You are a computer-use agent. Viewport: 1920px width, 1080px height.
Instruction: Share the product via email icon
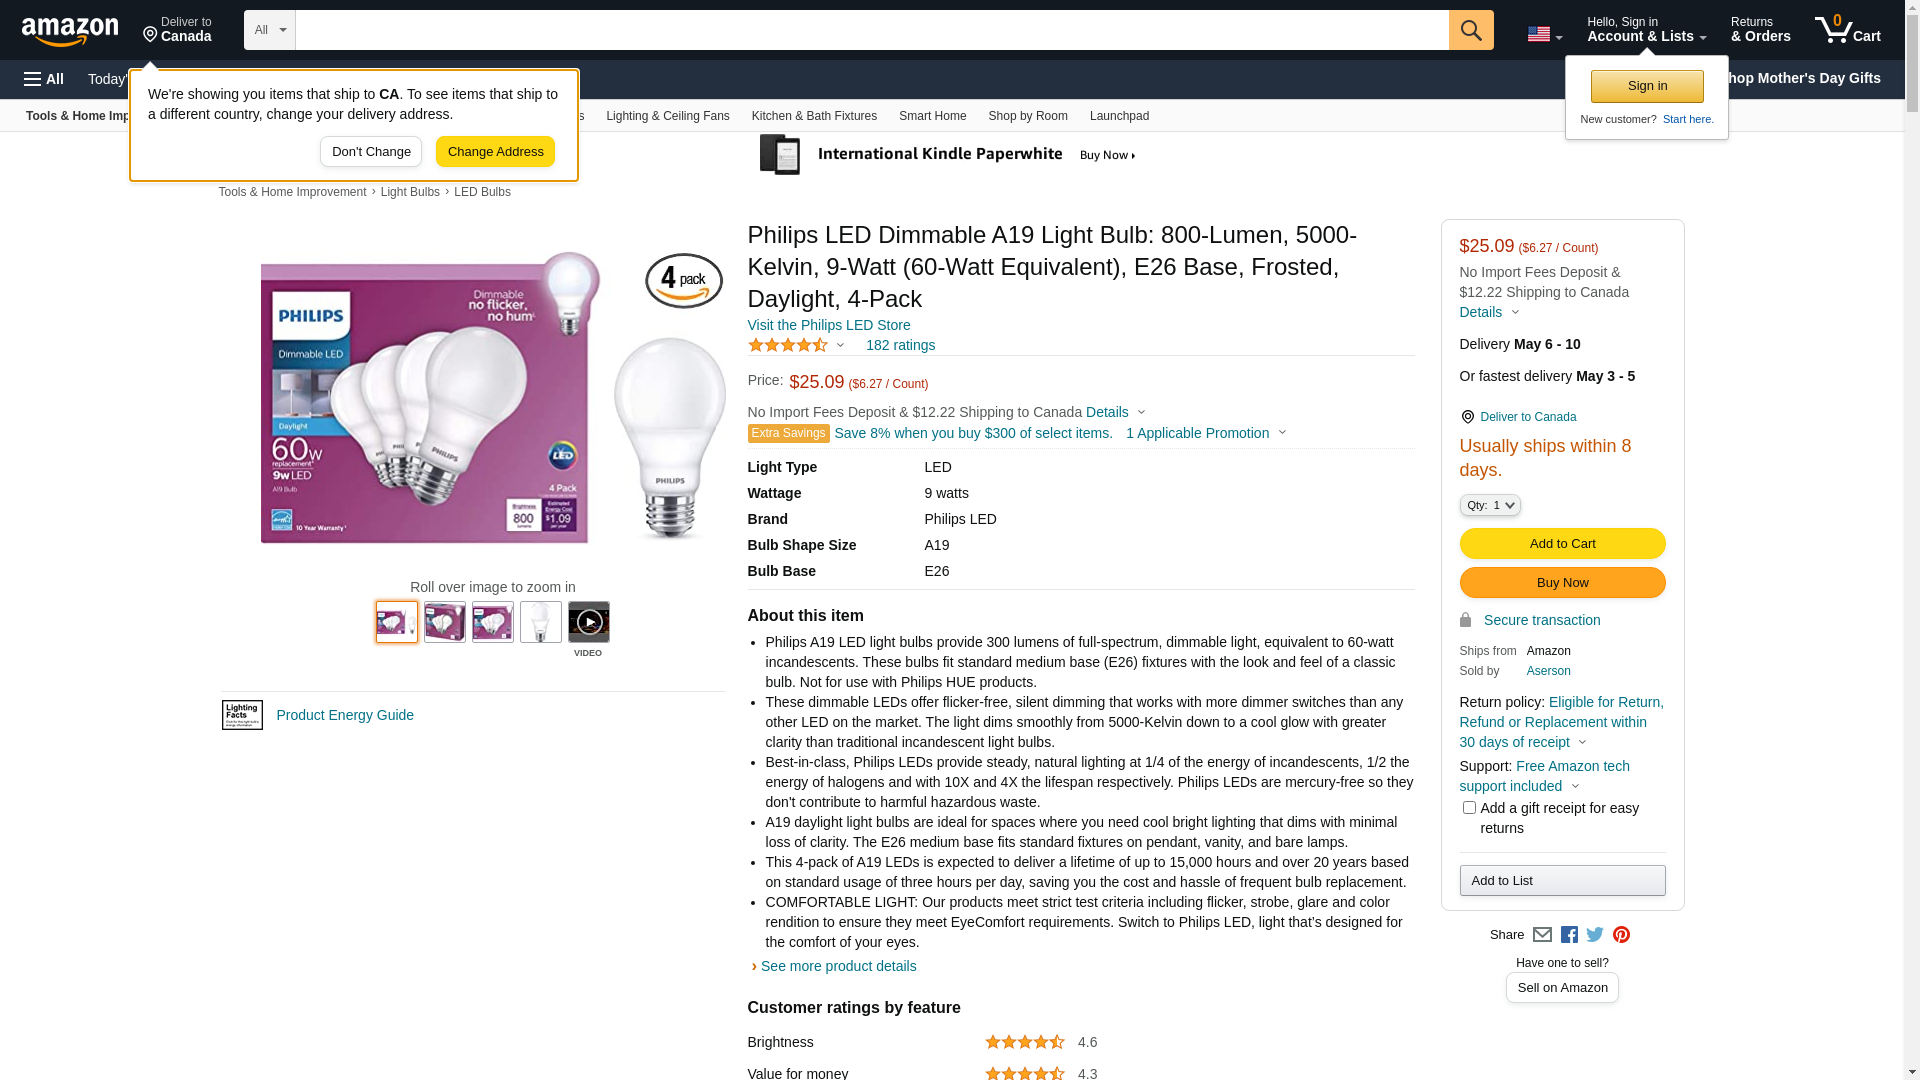pyautogui.click(x=1542, y=935)
